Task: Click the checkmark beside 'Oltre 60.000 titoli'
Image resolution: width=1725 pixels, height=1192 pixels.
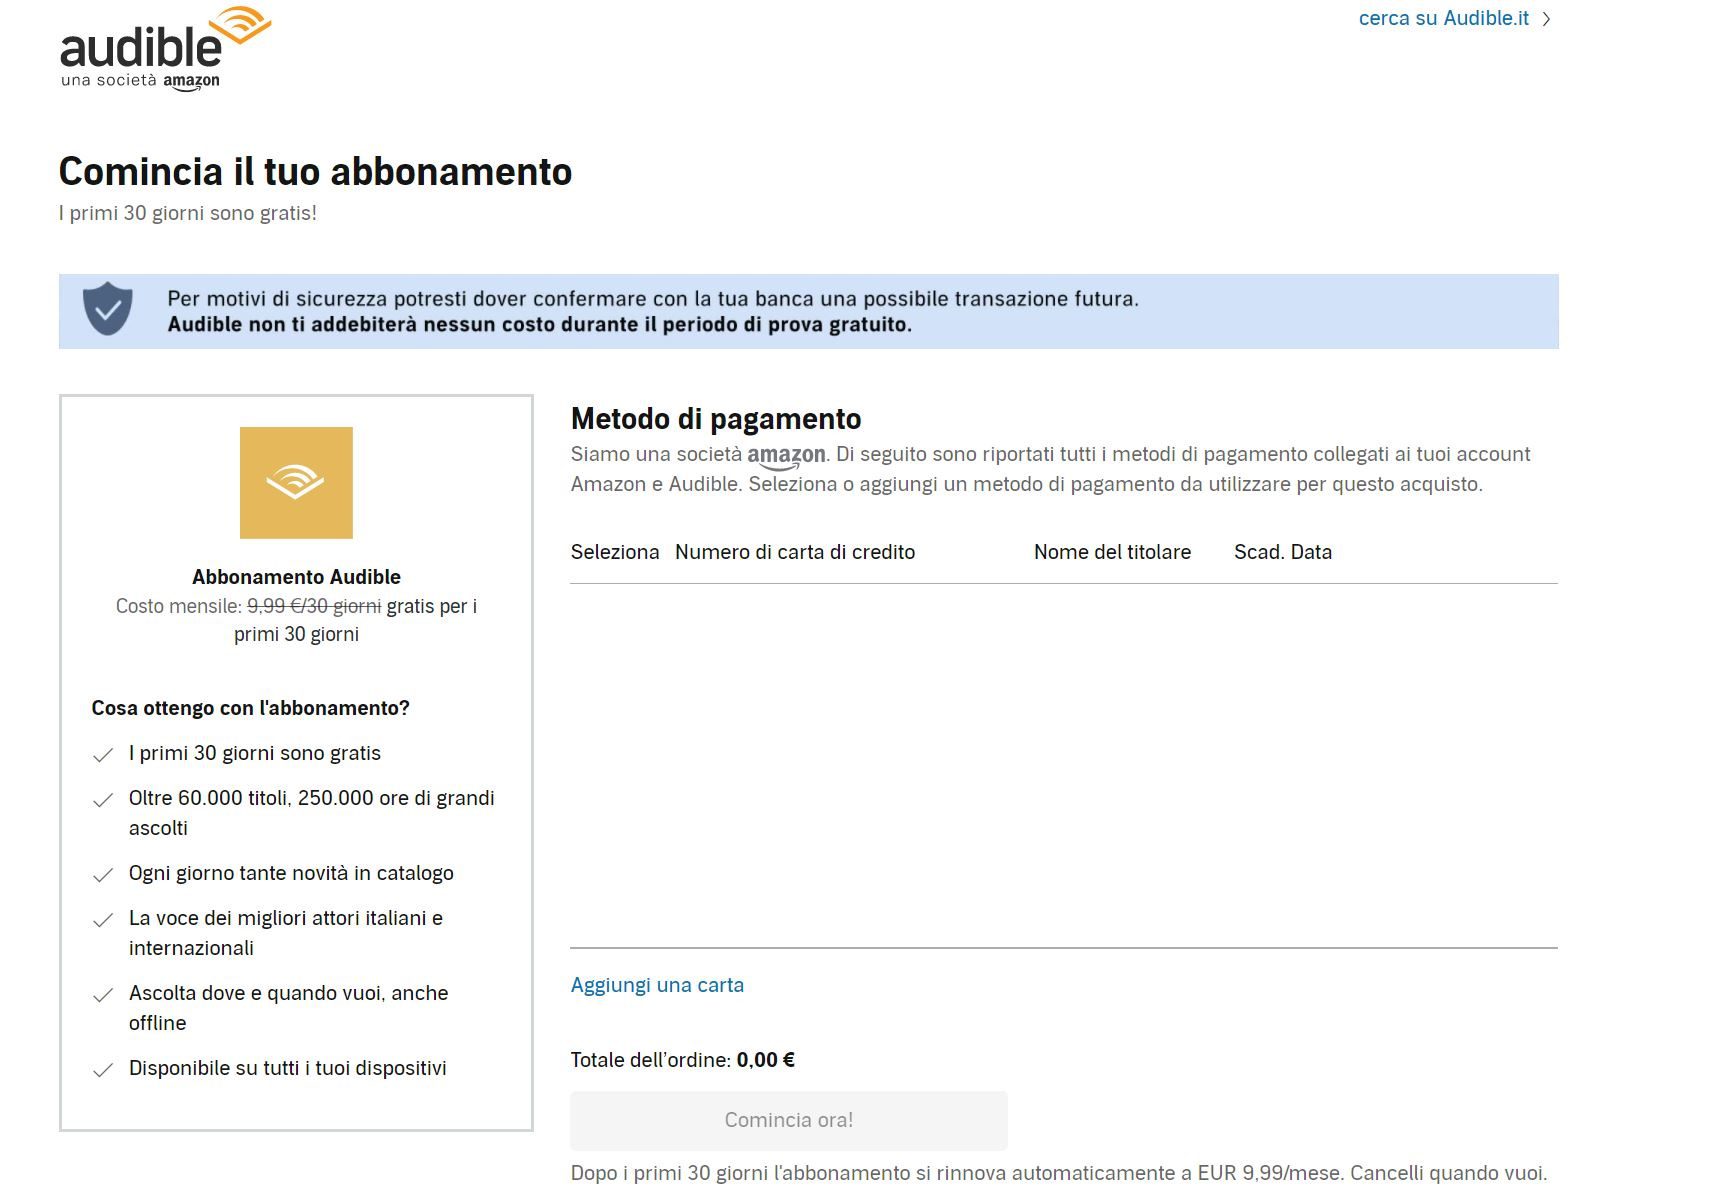Action: tap(103, 800)
